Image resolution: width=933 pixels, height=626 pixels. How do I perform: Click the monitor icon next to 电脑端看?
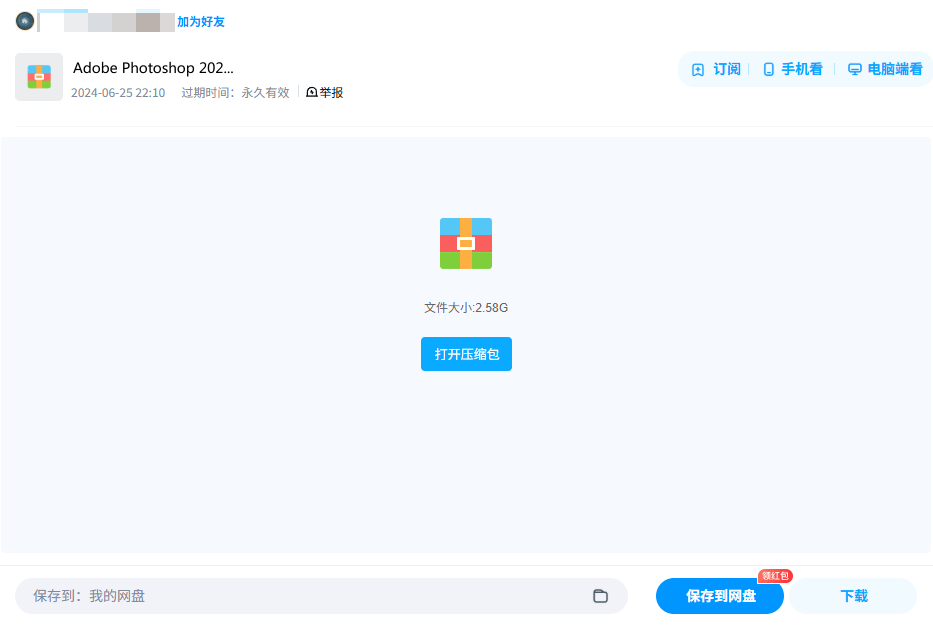coord(853,69)
